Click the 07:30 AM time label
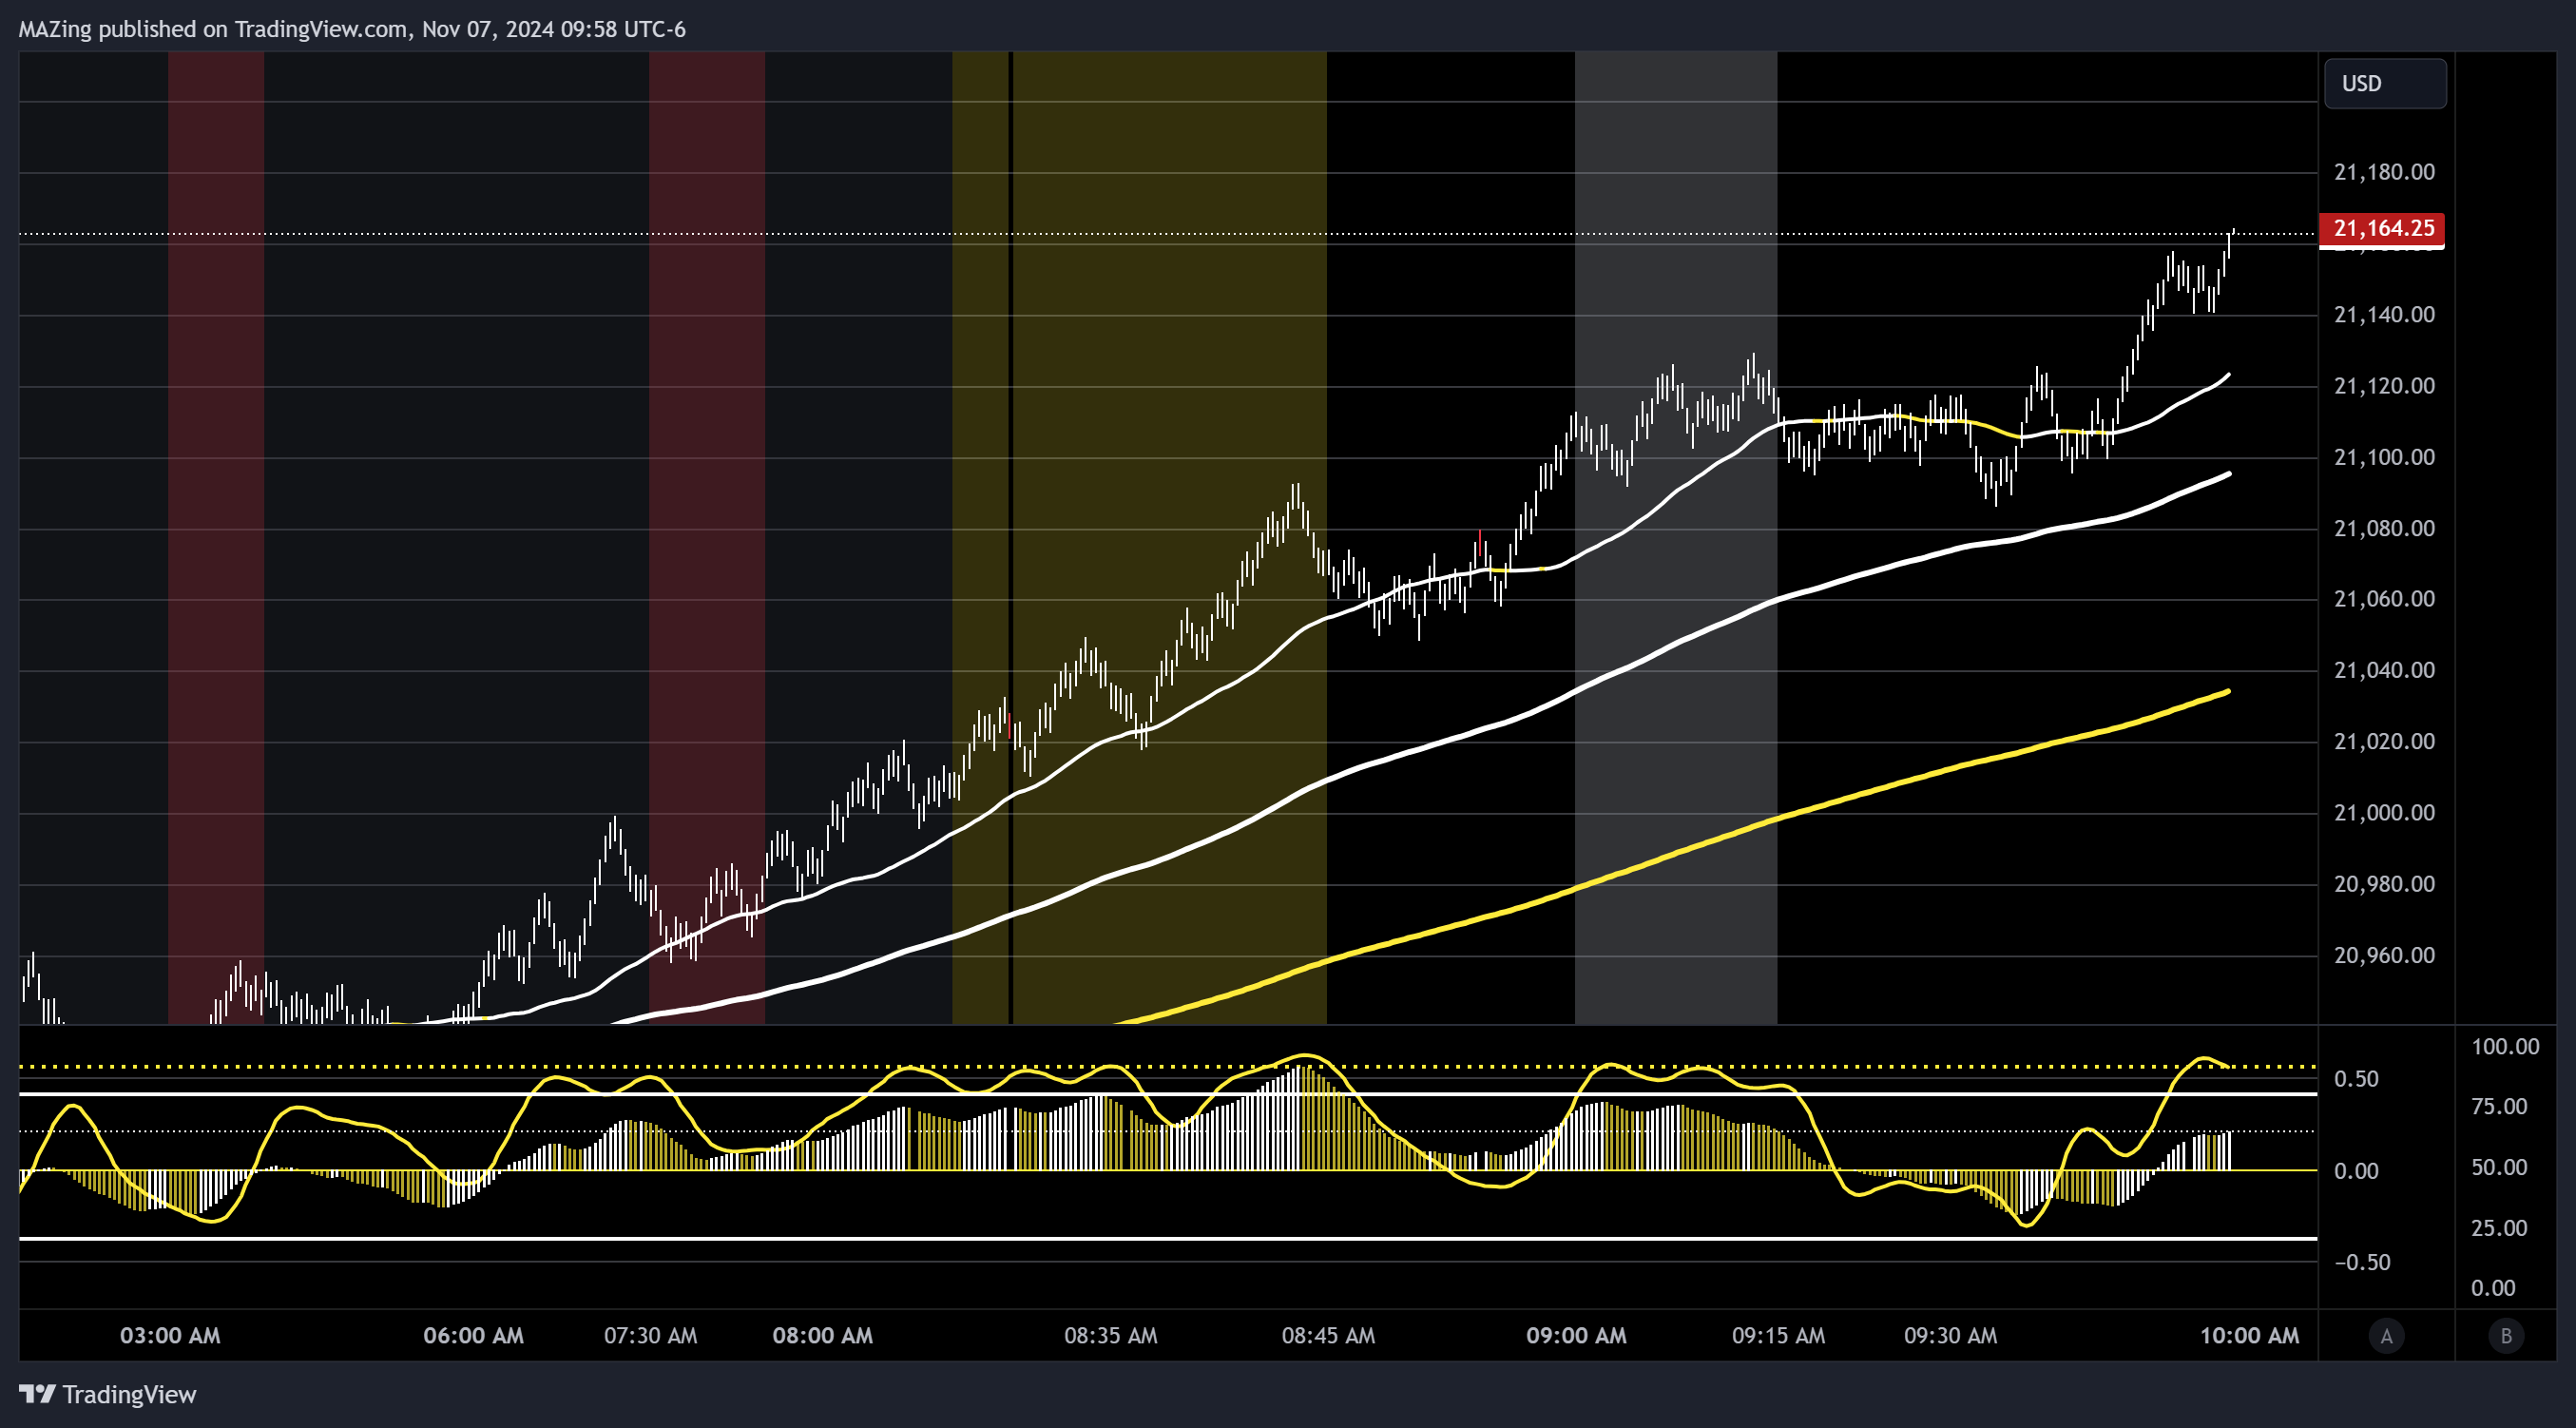This screenshot has height=1428, width=2576. (650, 1336)
